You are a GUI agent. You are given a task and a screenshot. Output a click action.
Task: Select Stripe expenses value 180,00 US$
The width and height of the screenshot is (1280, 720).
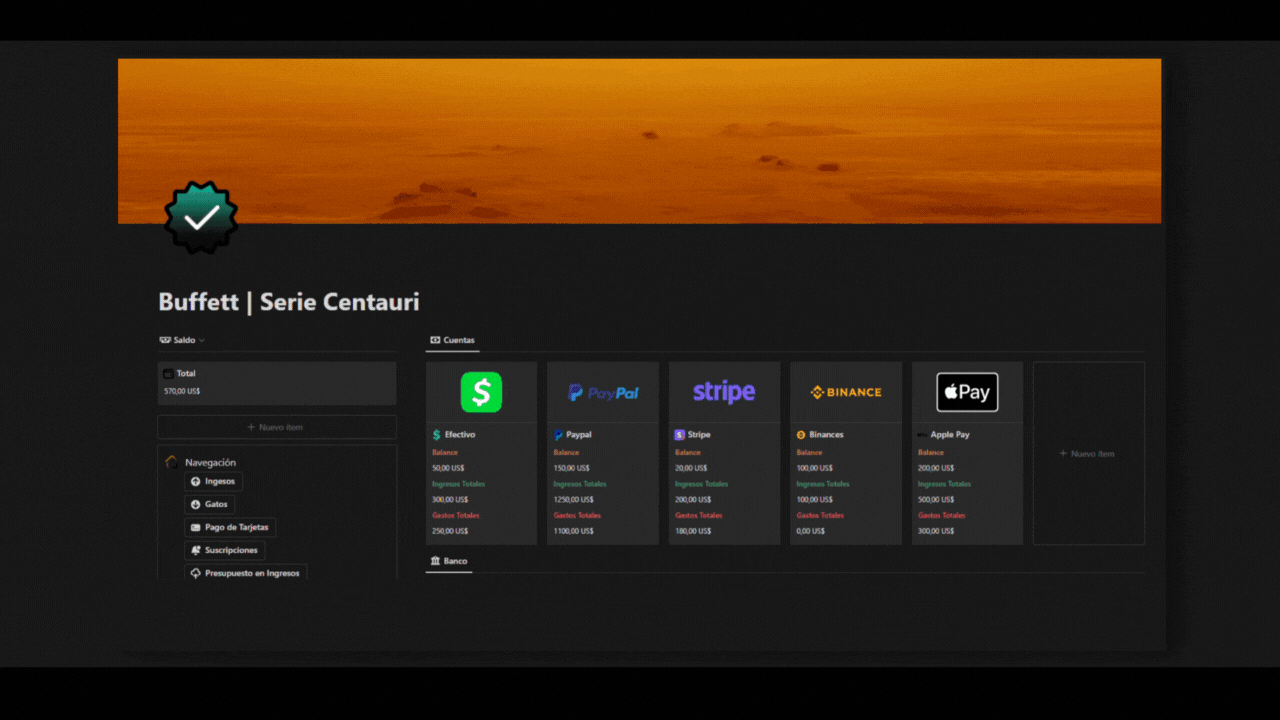click(693, 531)
